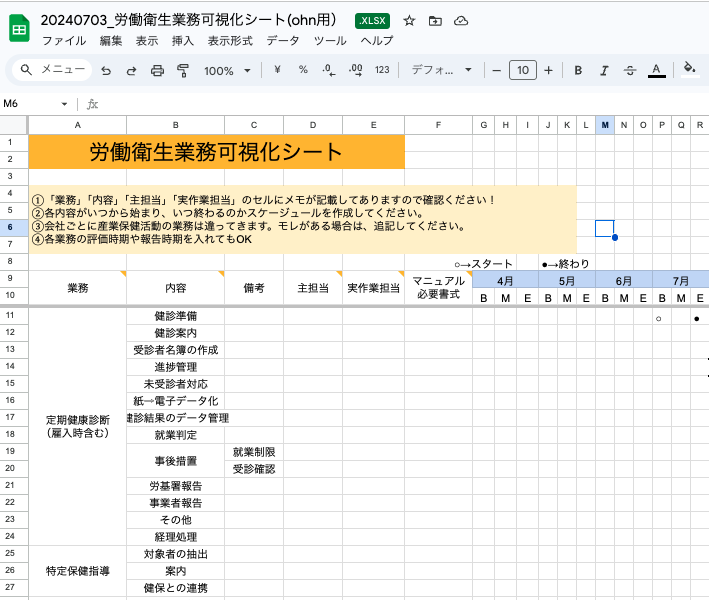Click the redo arrow
The image size is (709, 600).
132,71
